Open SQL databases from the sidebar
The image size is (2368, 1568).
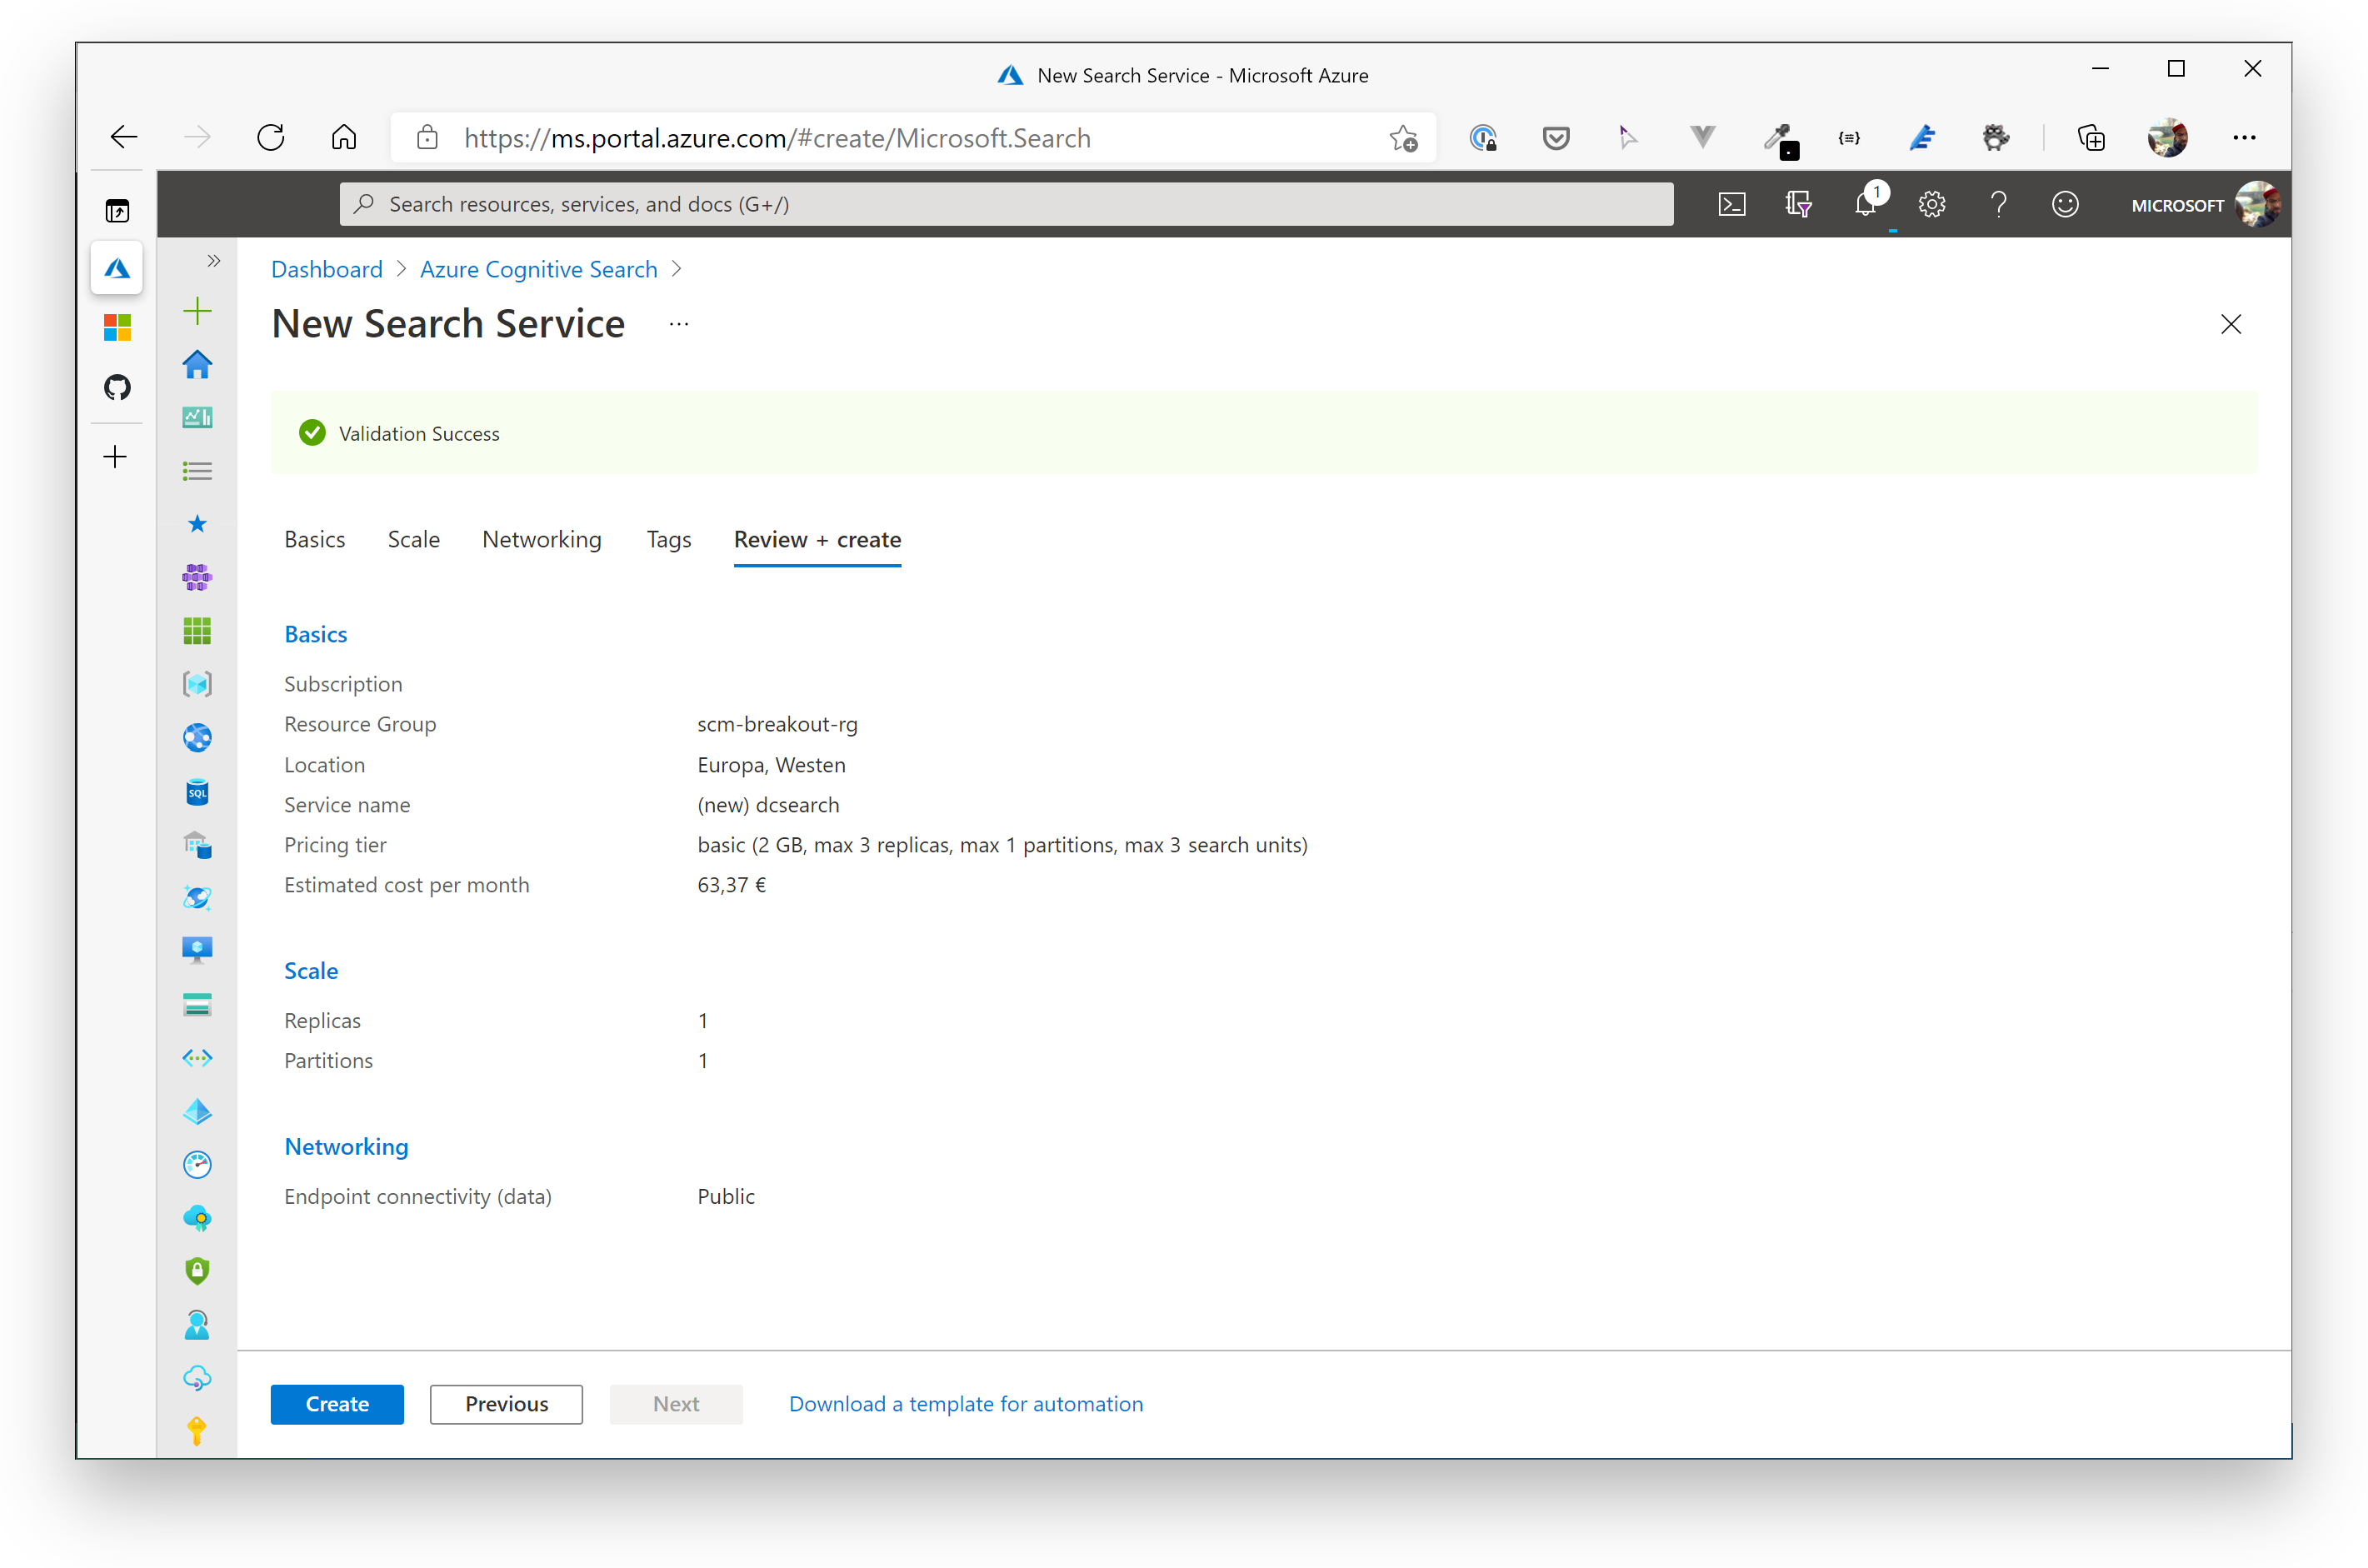[197, 792]
